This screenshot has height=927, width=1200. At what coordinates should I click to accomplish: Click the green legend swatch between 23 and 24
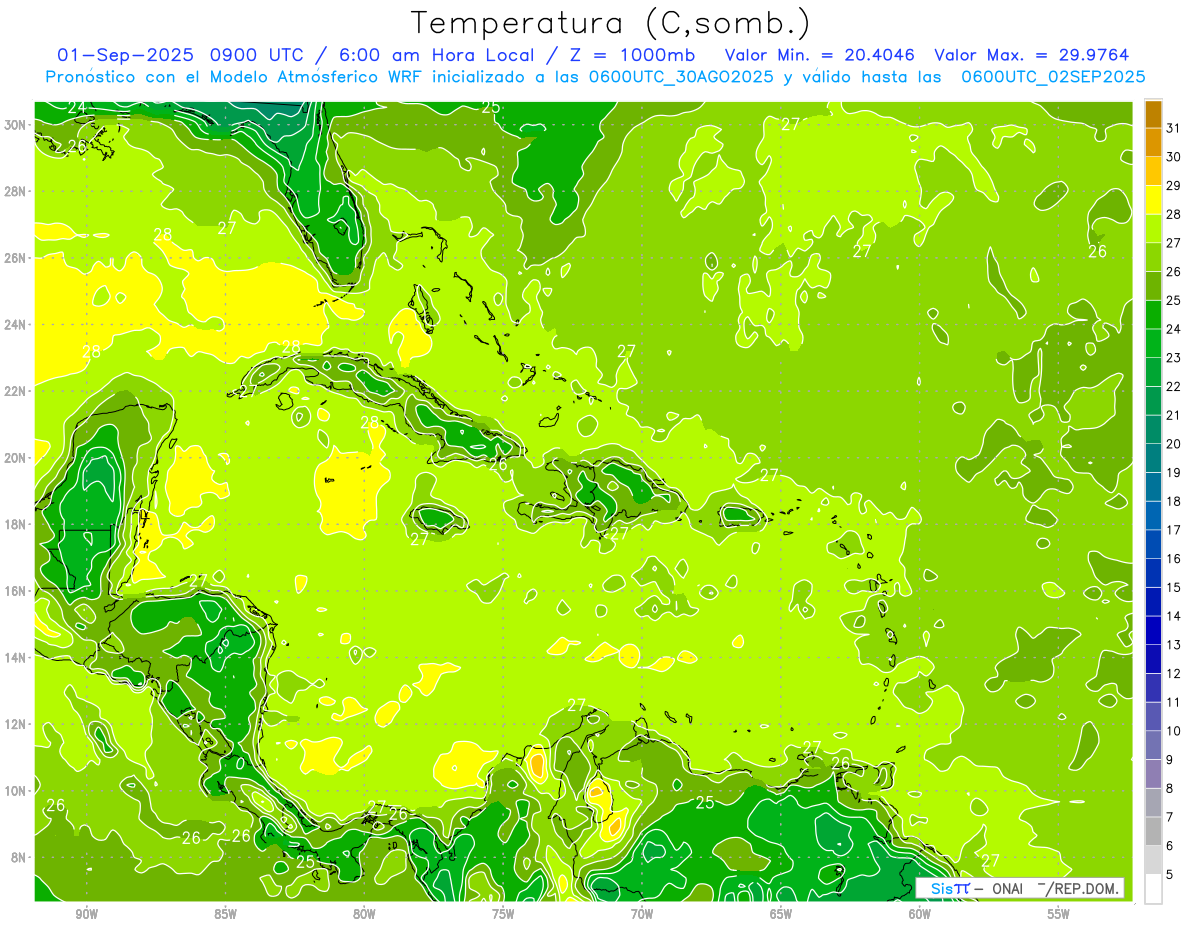(1153, 343)
